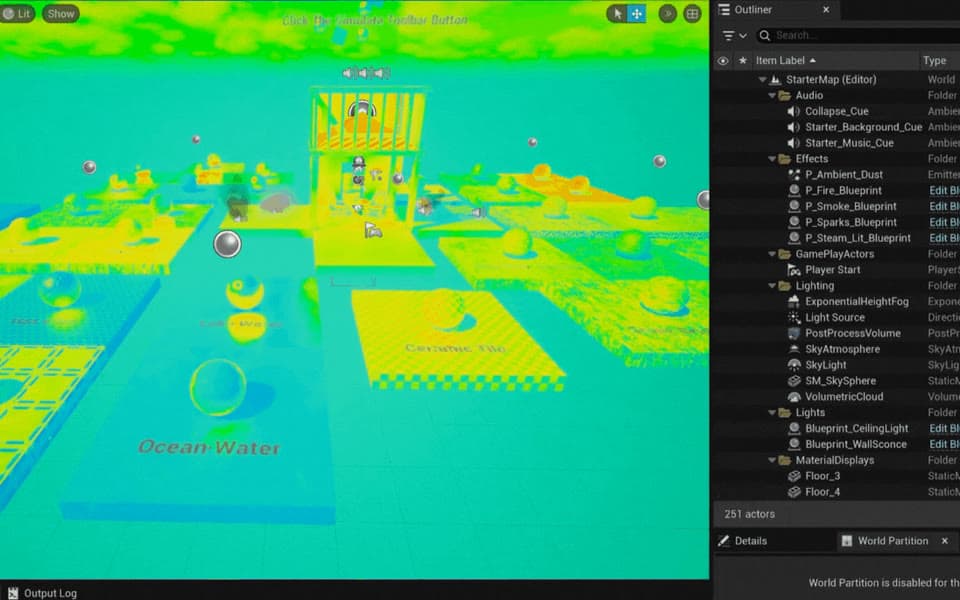Screen dimensions: 960x600
Task: Collapse the GamePlayActors folder arrow
Action: click(772, 254)
